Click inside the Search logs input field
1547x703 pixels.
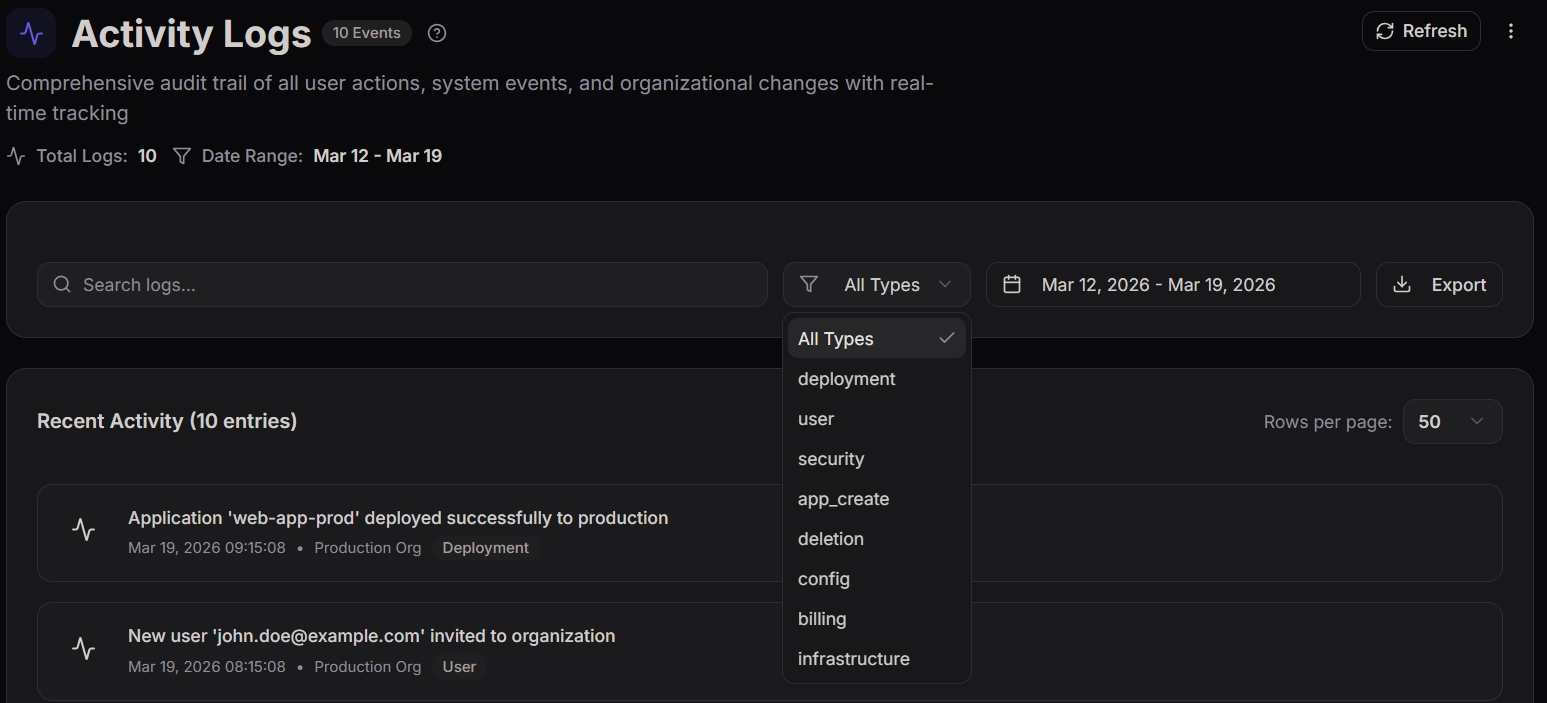pos(400,284)
